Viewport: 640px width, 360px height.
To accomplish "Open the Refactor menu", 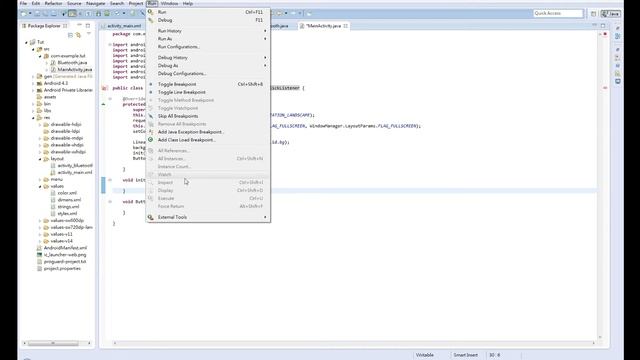I will click(x=53, y=3).
